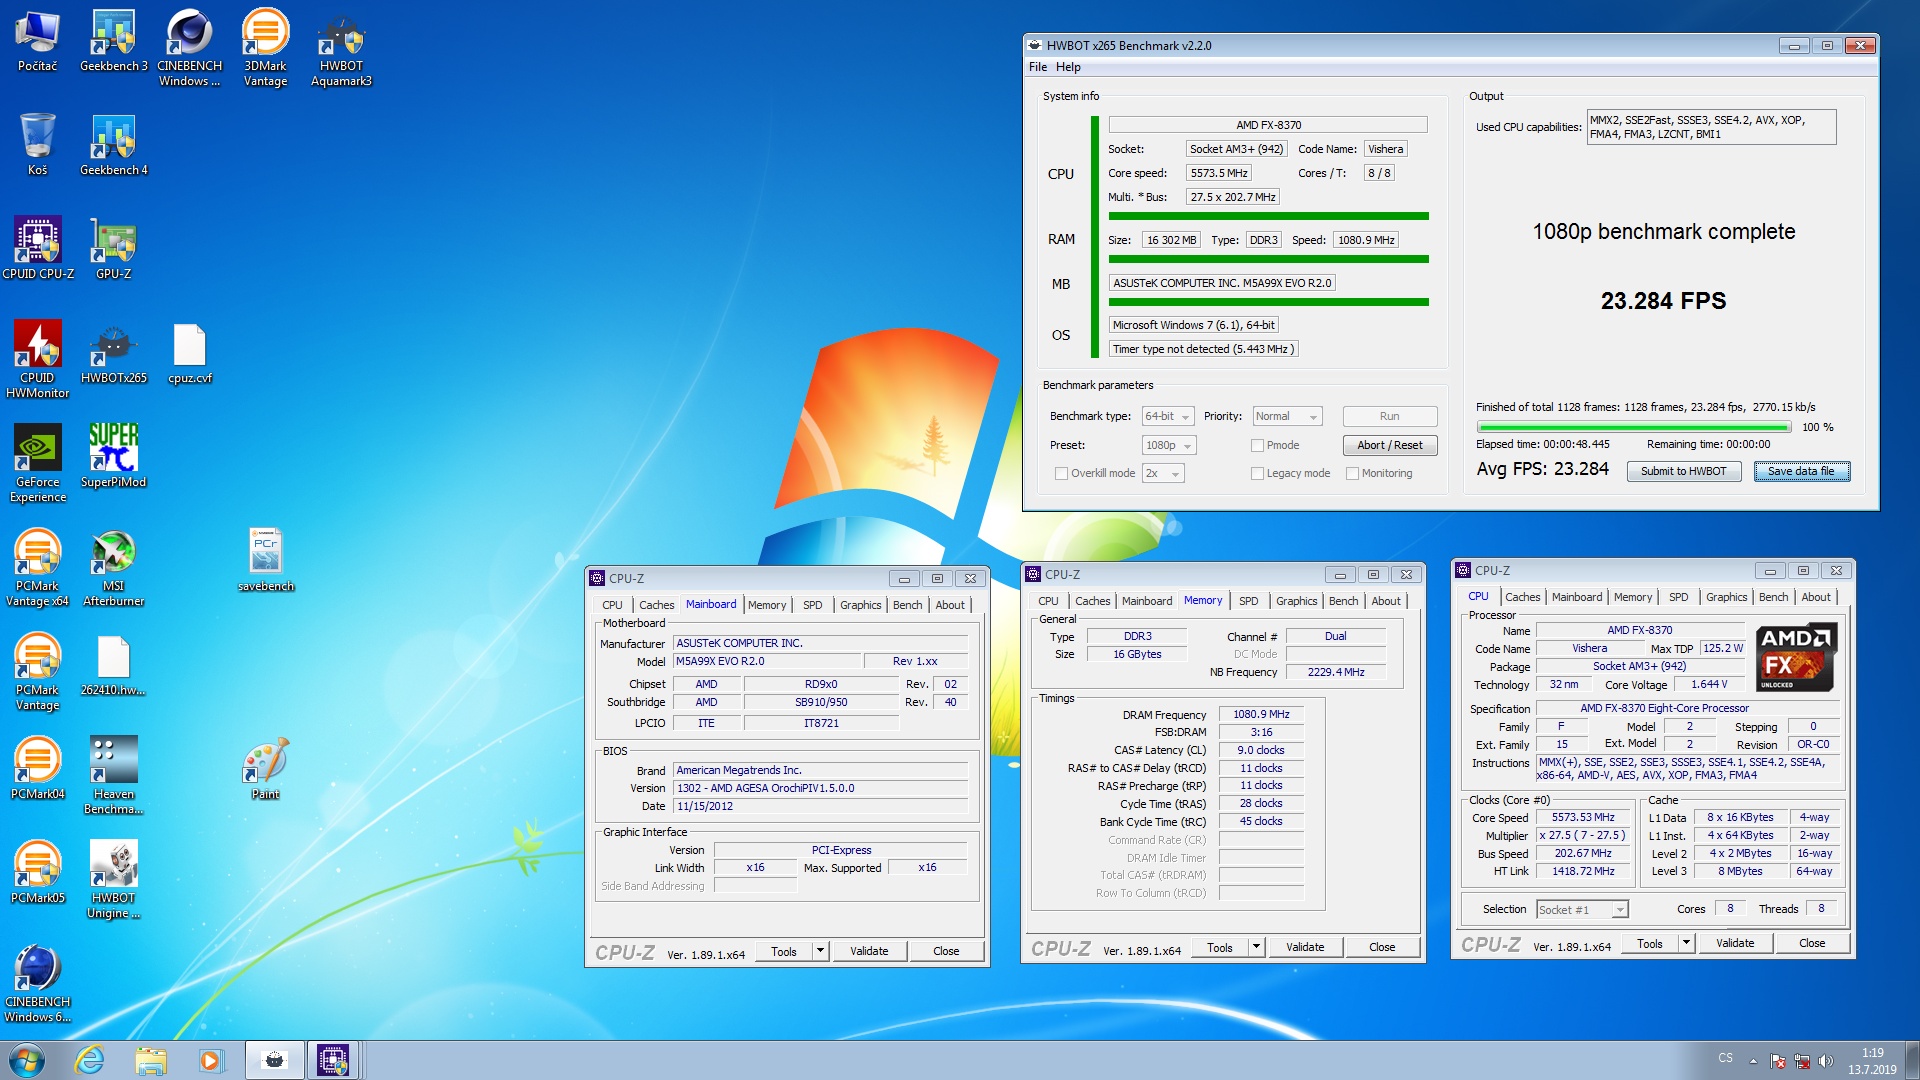Launch the CPUID CPU-Z desktop shortcut

37,248
